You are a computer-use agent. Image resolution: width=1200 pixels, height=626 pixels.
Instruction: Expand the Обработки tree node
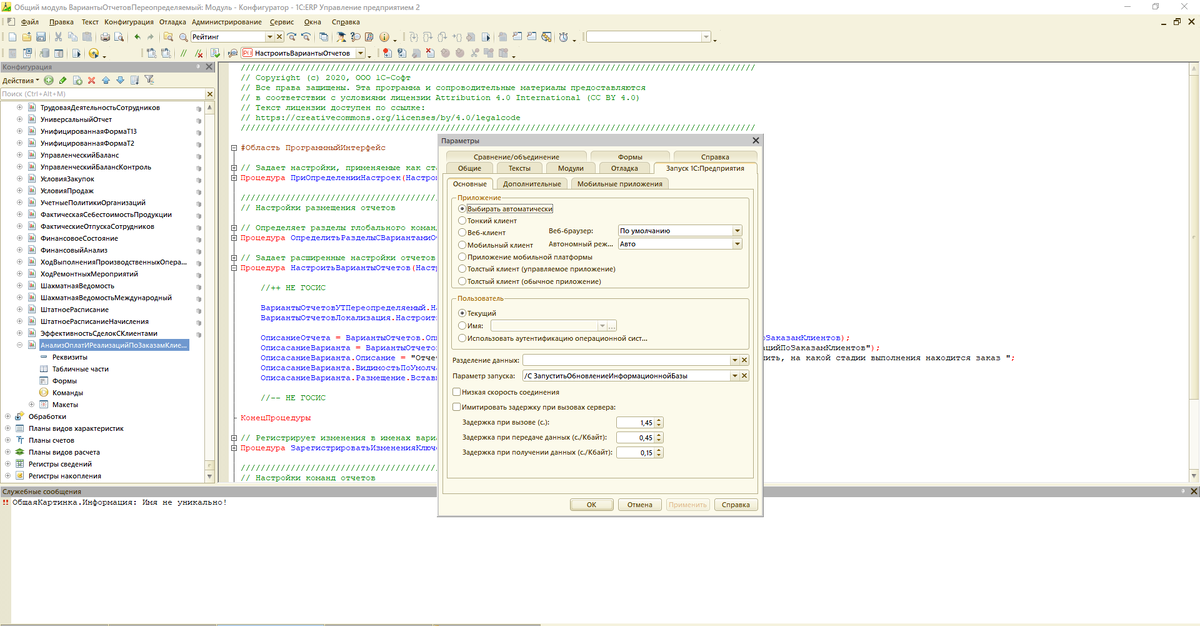(8, 416)
